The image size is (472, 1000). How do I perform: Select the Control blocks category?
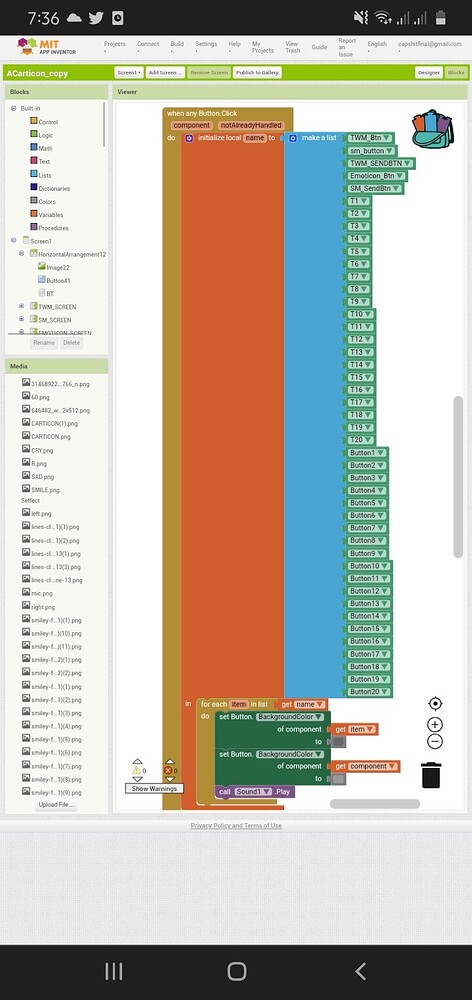tap(48, 122)
